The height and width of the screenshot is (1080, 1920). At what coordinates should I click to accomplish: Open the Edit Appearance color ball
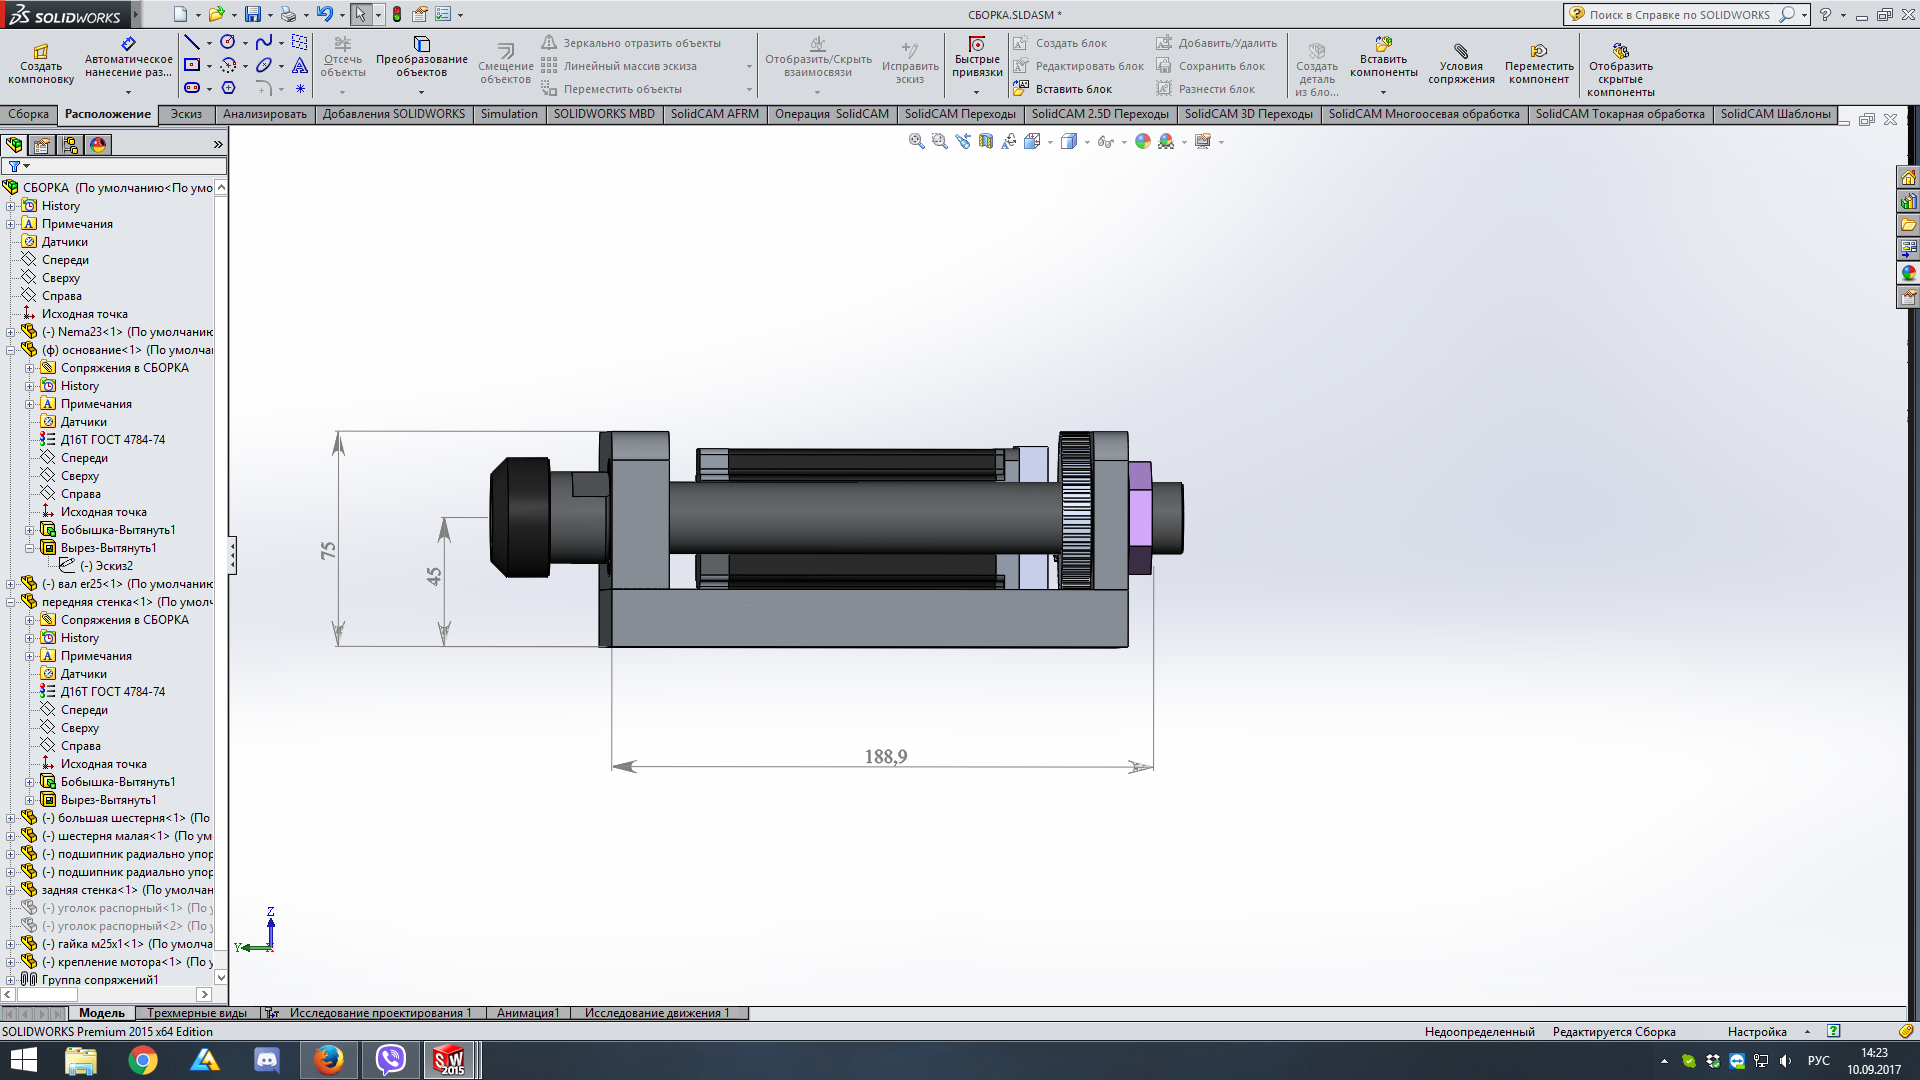click(1142, 142)
